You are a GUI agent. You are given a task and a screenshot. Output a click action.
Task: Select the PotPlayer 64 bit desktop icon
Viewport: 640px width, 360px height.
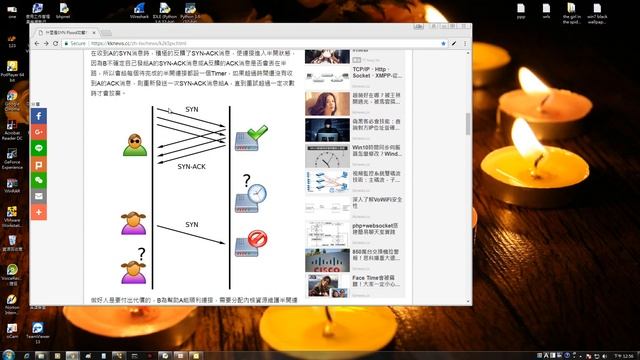12,70
